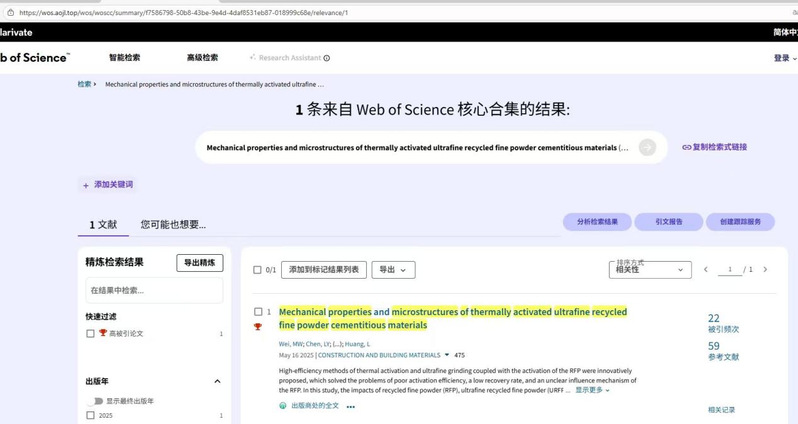Click the copy query link icon
The width and height of the screenshot is (798, 424).
(x=687, y=147)
